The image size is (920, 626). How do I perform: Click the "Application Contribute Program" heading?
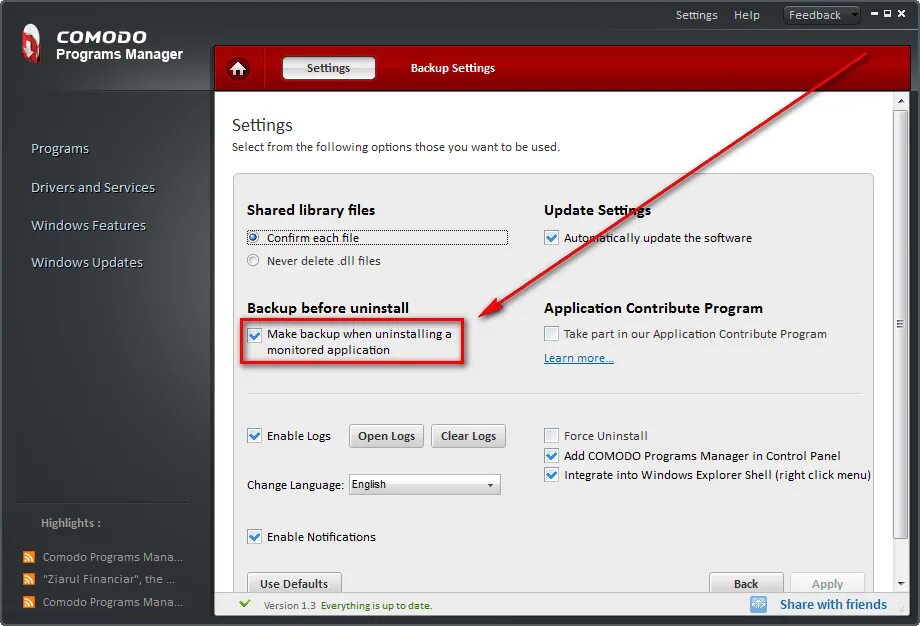[653, 308]
